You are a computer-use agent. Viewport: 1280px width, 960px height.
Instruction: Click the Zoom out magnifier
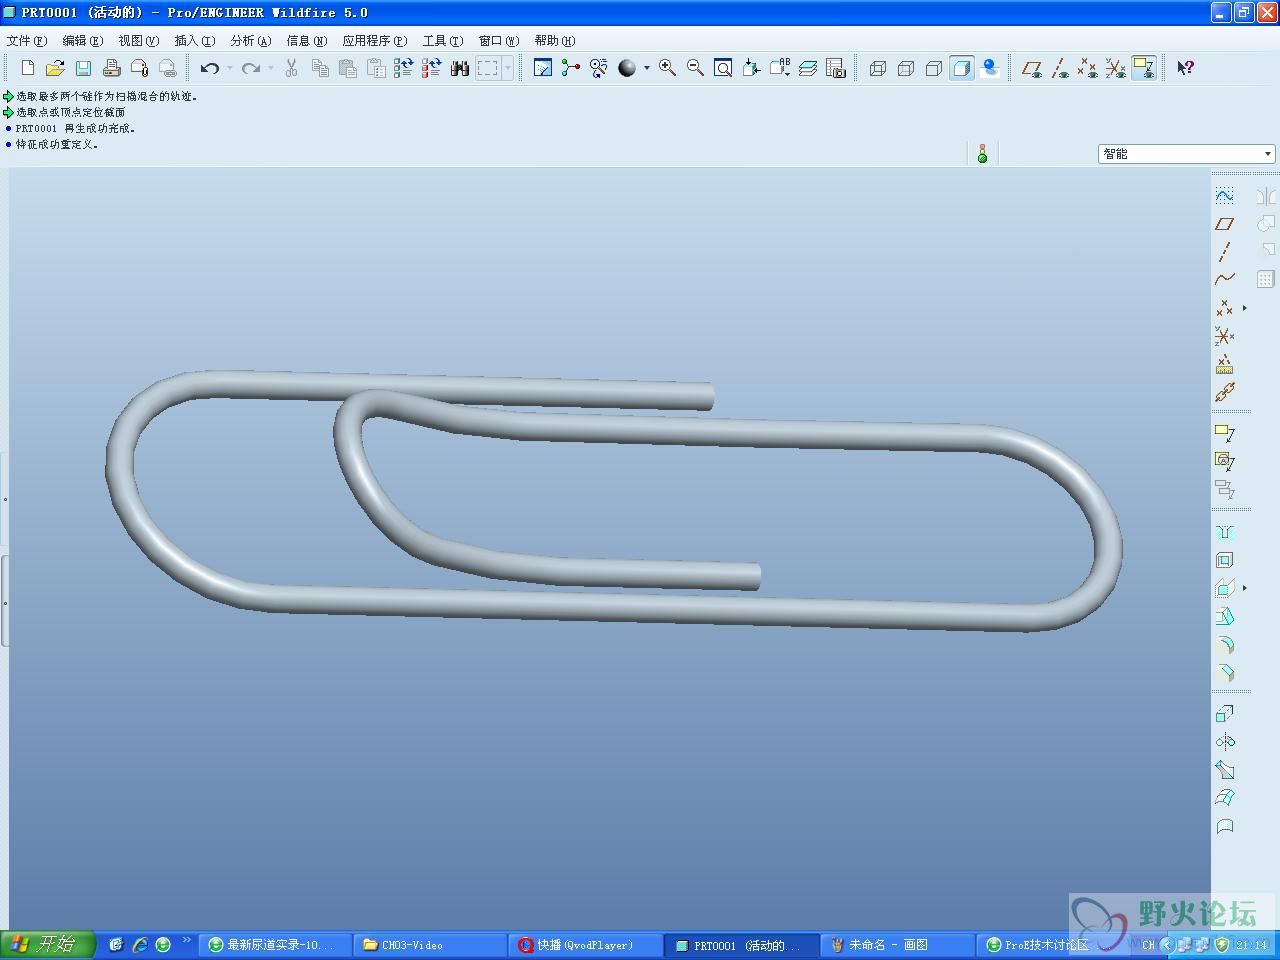pos(695,68)
